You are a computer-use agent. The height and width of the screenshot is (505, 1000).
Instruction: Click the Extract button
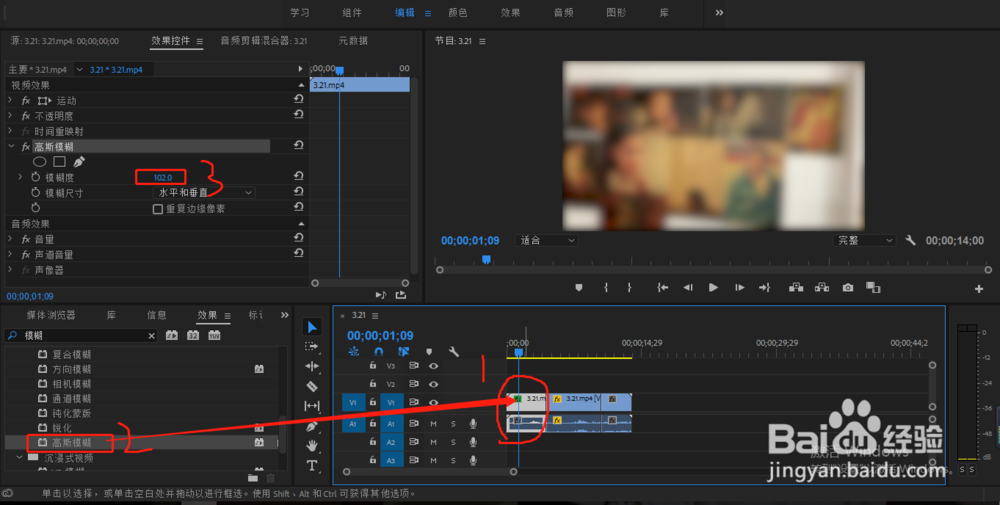tap(821, 288)
